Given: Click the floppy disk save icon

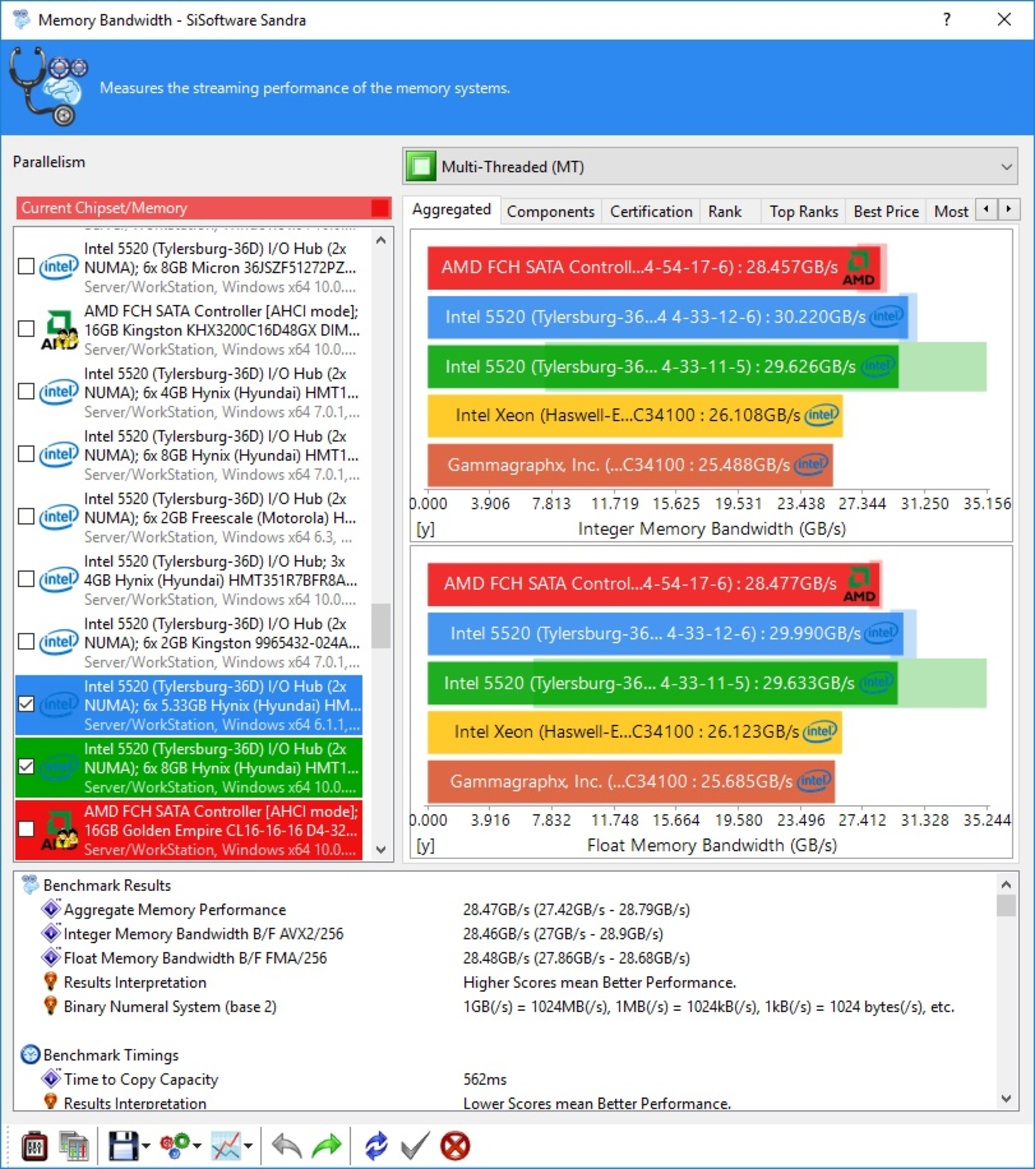Looking at the screenshot, I should tap(123, 1146).
